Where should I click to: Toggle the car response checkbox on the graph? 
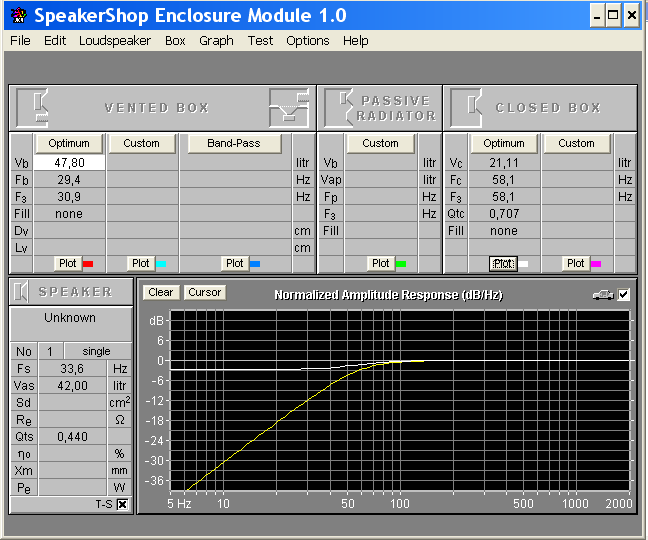[624, 295]
